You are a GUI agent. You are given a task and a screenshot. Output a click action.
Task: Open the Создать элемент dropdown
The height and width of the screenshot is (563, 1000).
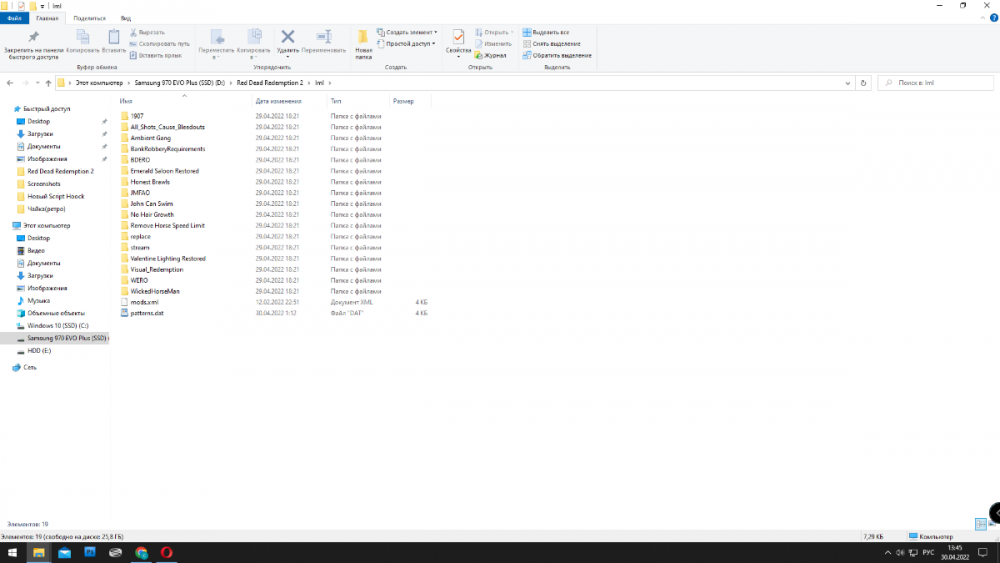coord(407,32)
